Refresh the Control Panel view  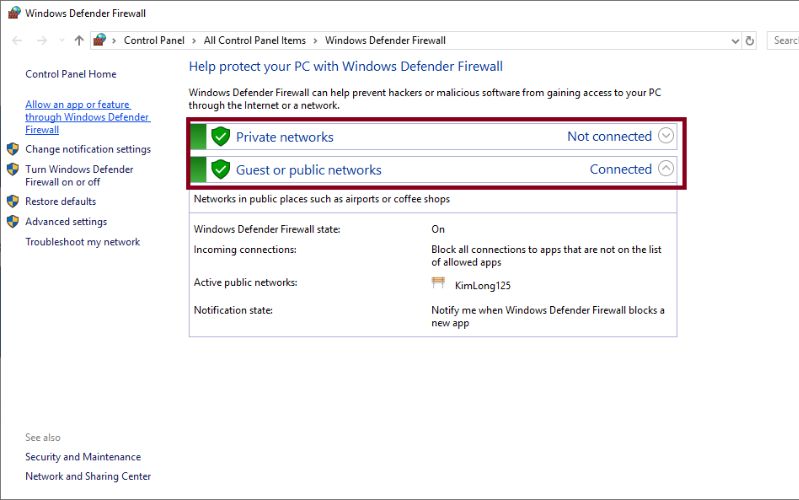coord(750,41)
